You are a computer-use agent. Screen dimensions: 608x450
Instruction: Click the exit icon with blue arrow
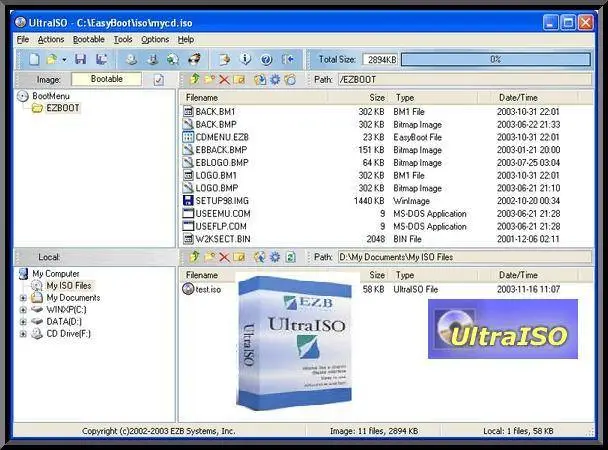[288, 59]
